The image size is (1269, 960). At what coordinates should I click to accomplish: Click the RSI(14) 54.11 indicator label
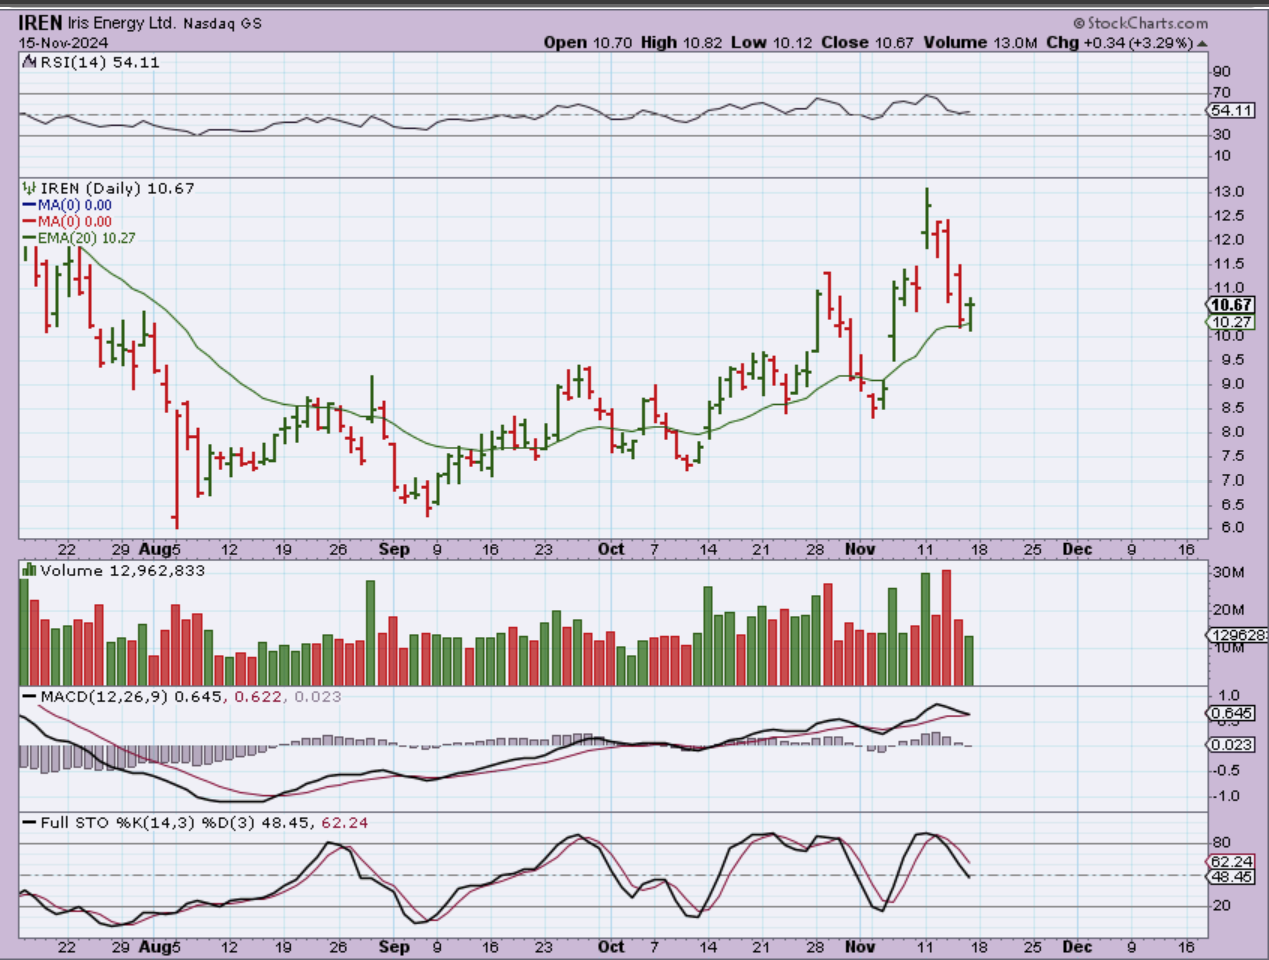tap(99, 62)
